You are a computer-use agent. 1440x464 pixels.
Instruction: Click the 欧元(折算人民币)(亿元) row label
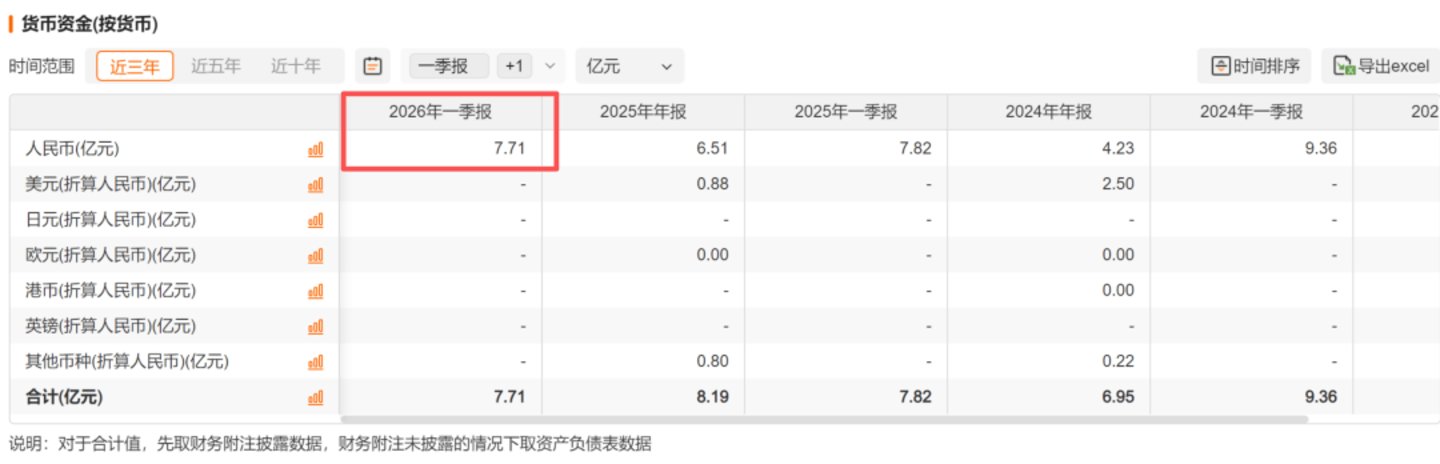click(110, 256)
